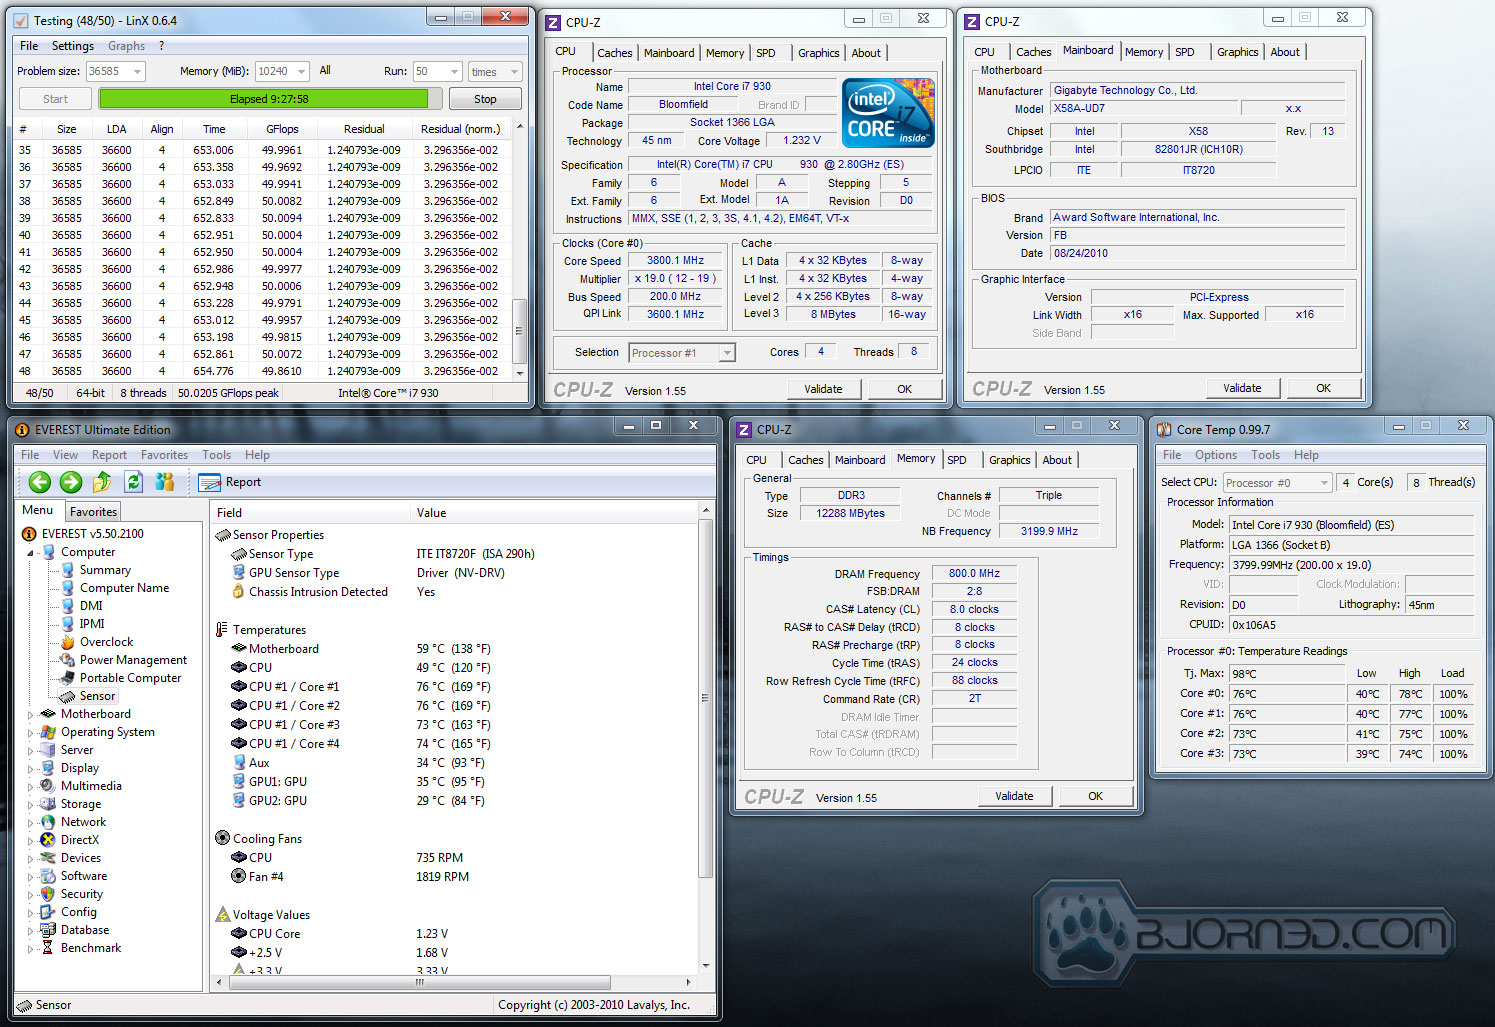The height and width of the screenshot is (1027, 1495).
Task: Click GPU1: GPU sensor row icon
Action: [239, 782]
